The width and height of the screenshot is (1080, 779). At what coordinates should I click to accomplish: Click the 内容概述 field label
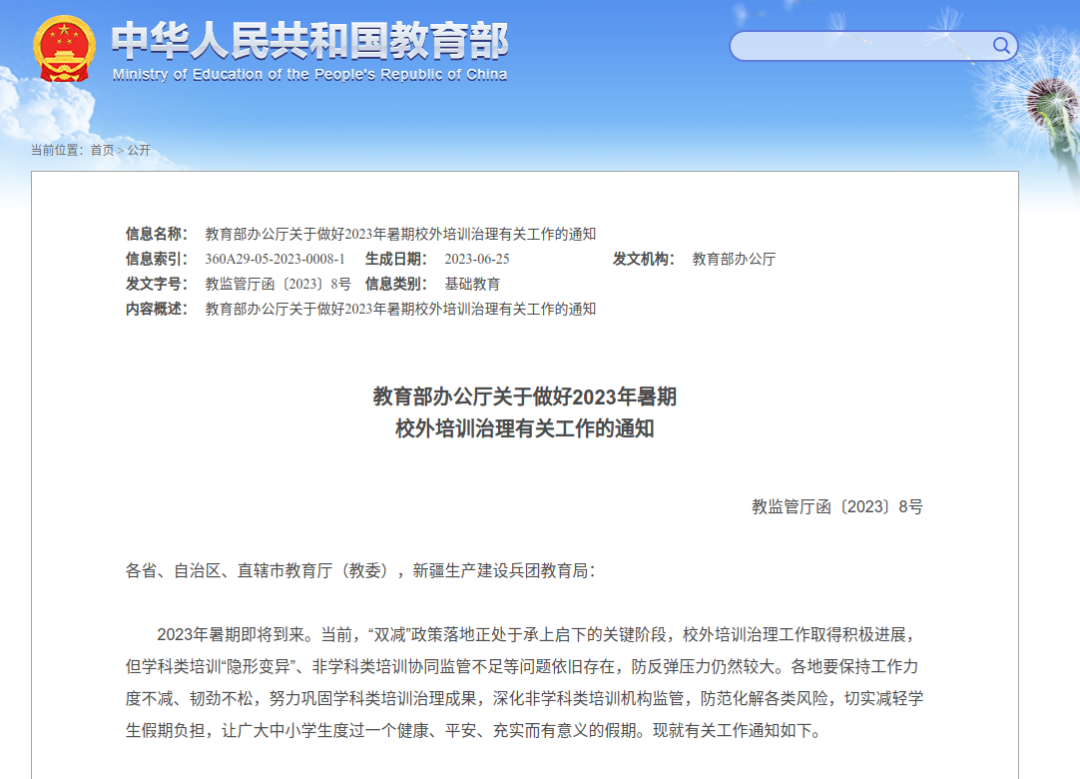click(x=156, y=309)
